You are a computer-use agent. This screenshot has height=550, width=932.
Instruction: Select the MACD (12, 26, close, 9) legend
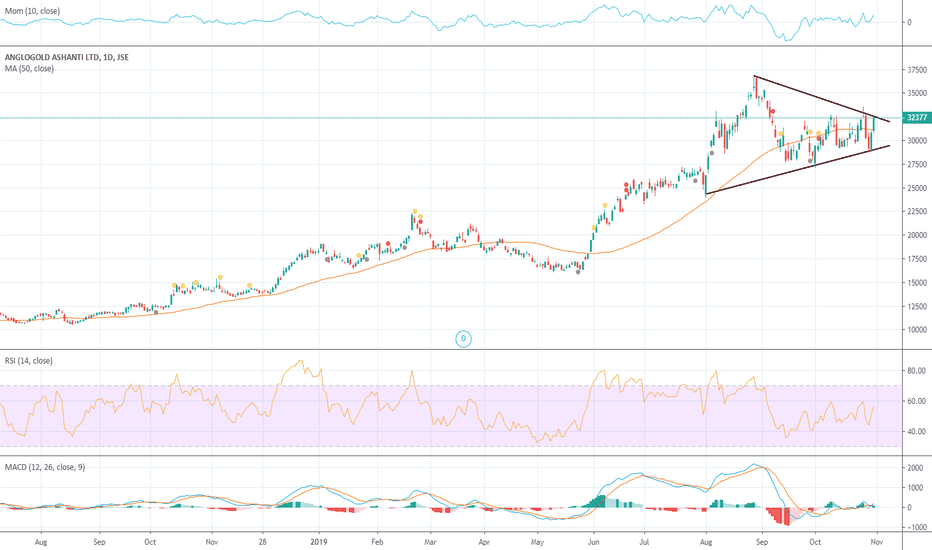45,467
